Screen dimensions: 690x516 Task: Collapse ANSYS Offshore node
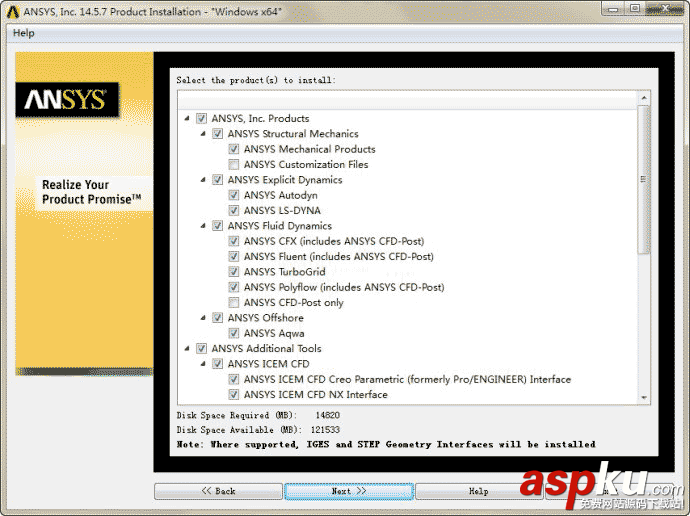coord(203,318)
